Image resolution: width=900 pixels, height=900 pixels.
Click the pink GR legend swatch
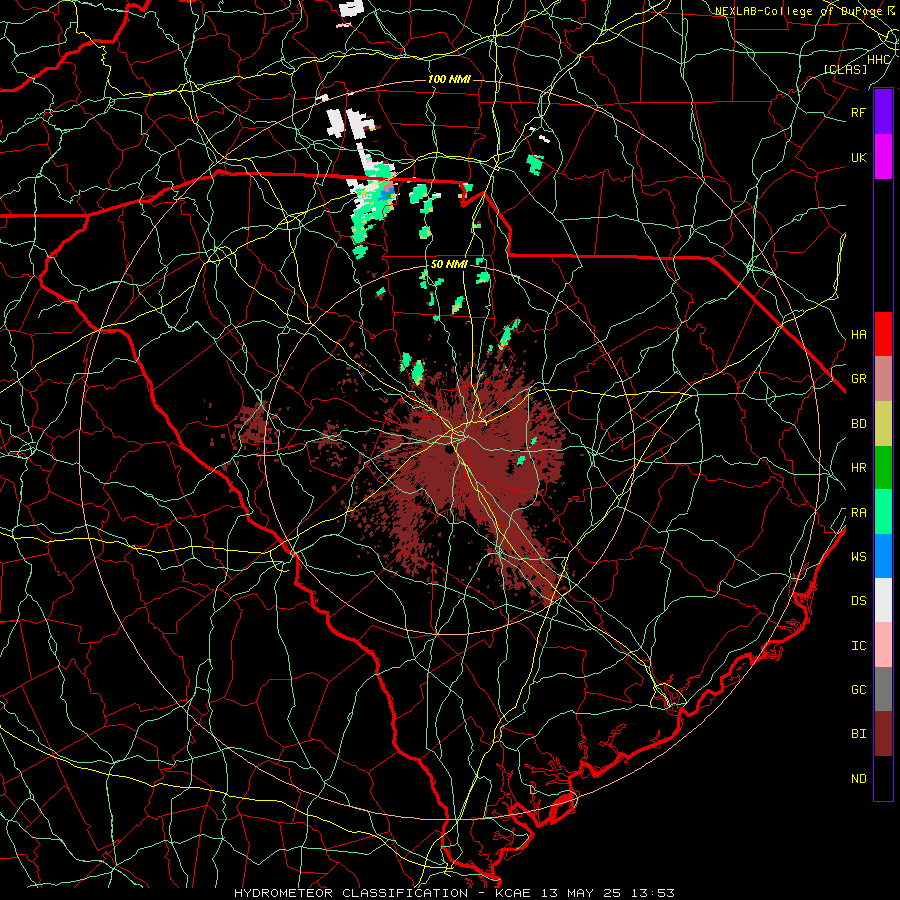pyautogui.click(x=883, y=378)
